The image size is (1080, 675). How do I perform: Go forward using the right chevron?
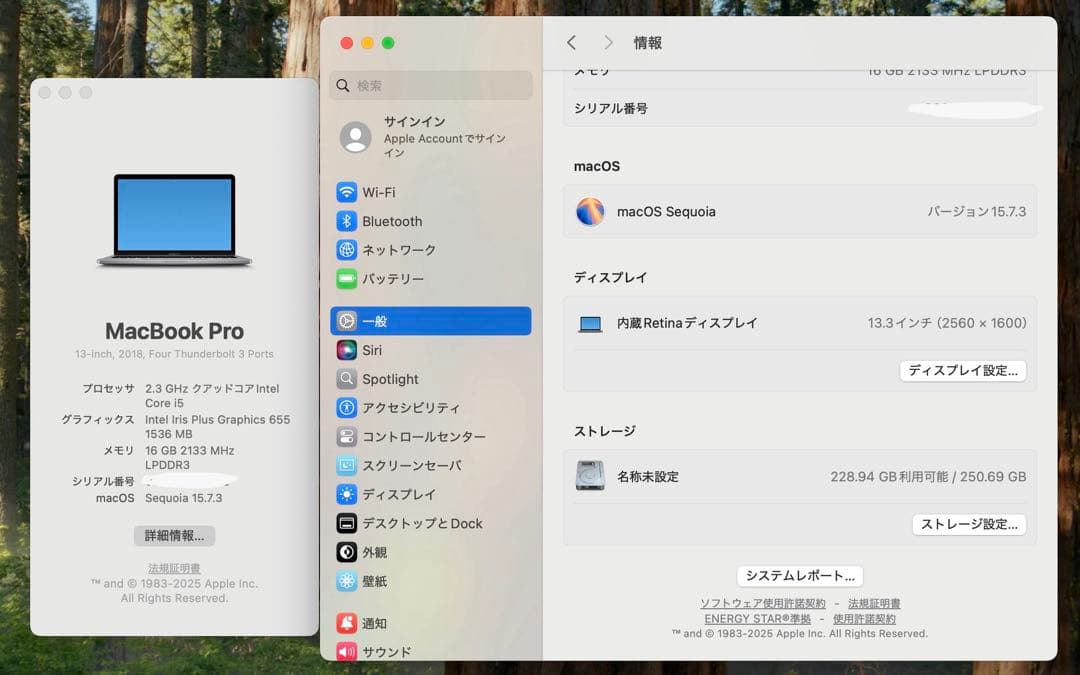(608, 42)
